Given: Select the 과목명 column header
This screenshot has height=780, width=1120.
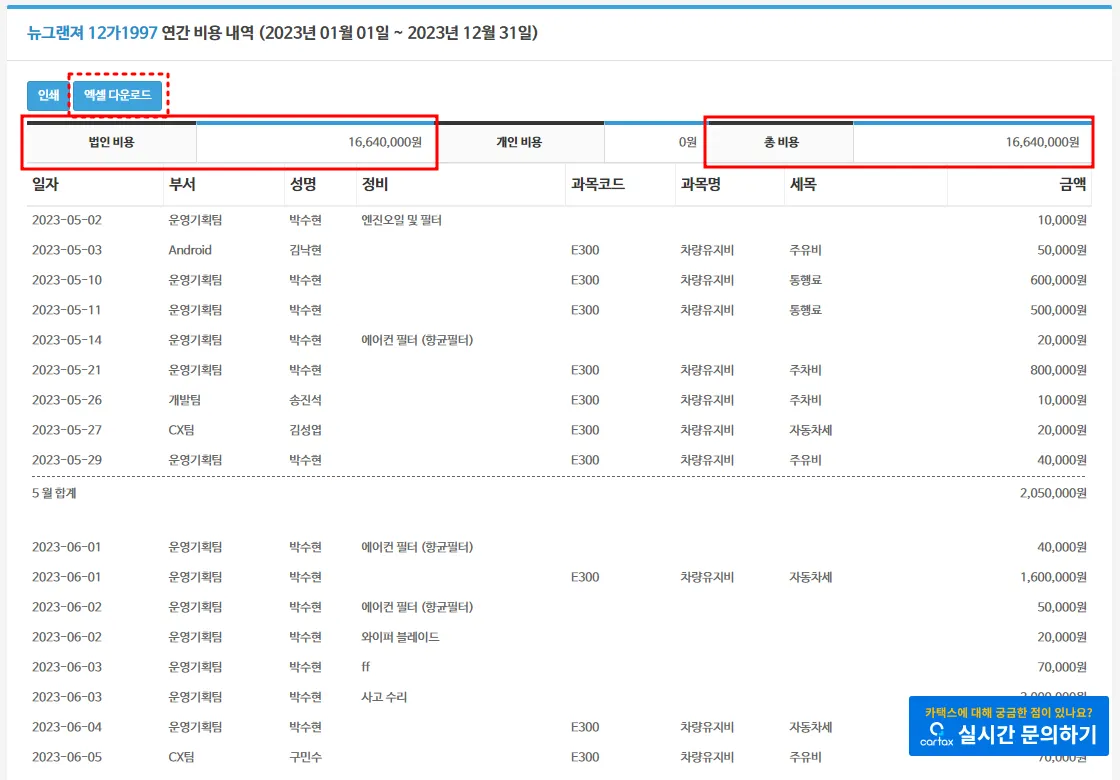Looking at the screenshot, I should (700, 184).
